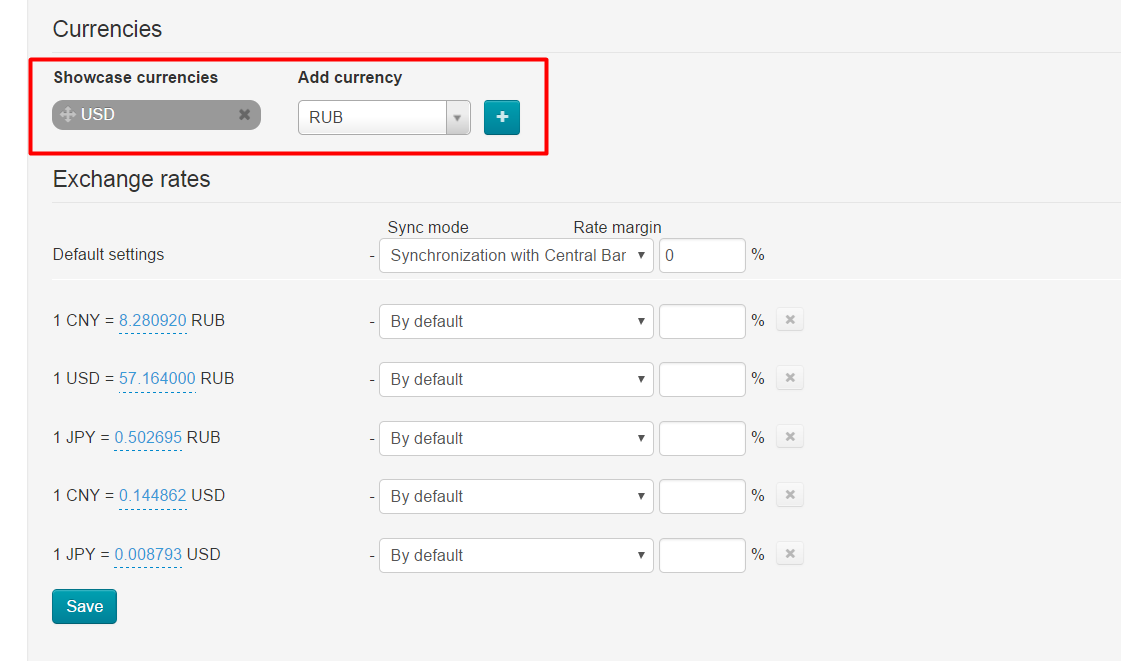1121x661 pixels.
Task: Open sync mode dropdown for JPY to USD
Action: [x=516, y=555]
